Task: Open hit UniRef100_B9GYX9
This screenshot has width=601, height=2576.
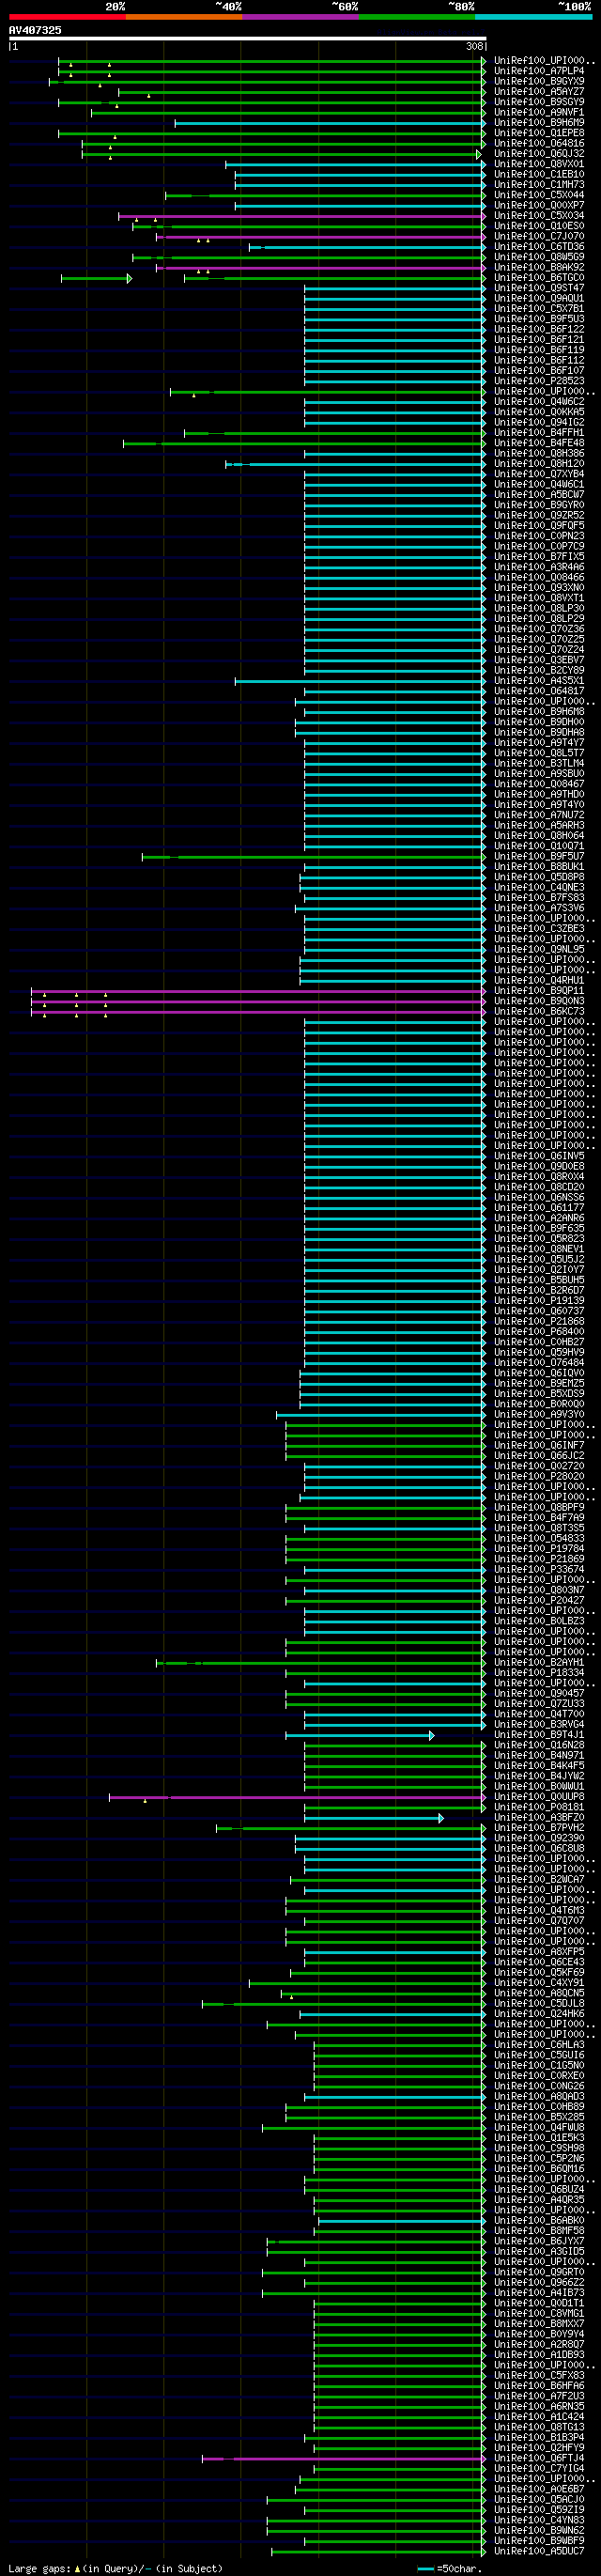Action: (539, 82)
